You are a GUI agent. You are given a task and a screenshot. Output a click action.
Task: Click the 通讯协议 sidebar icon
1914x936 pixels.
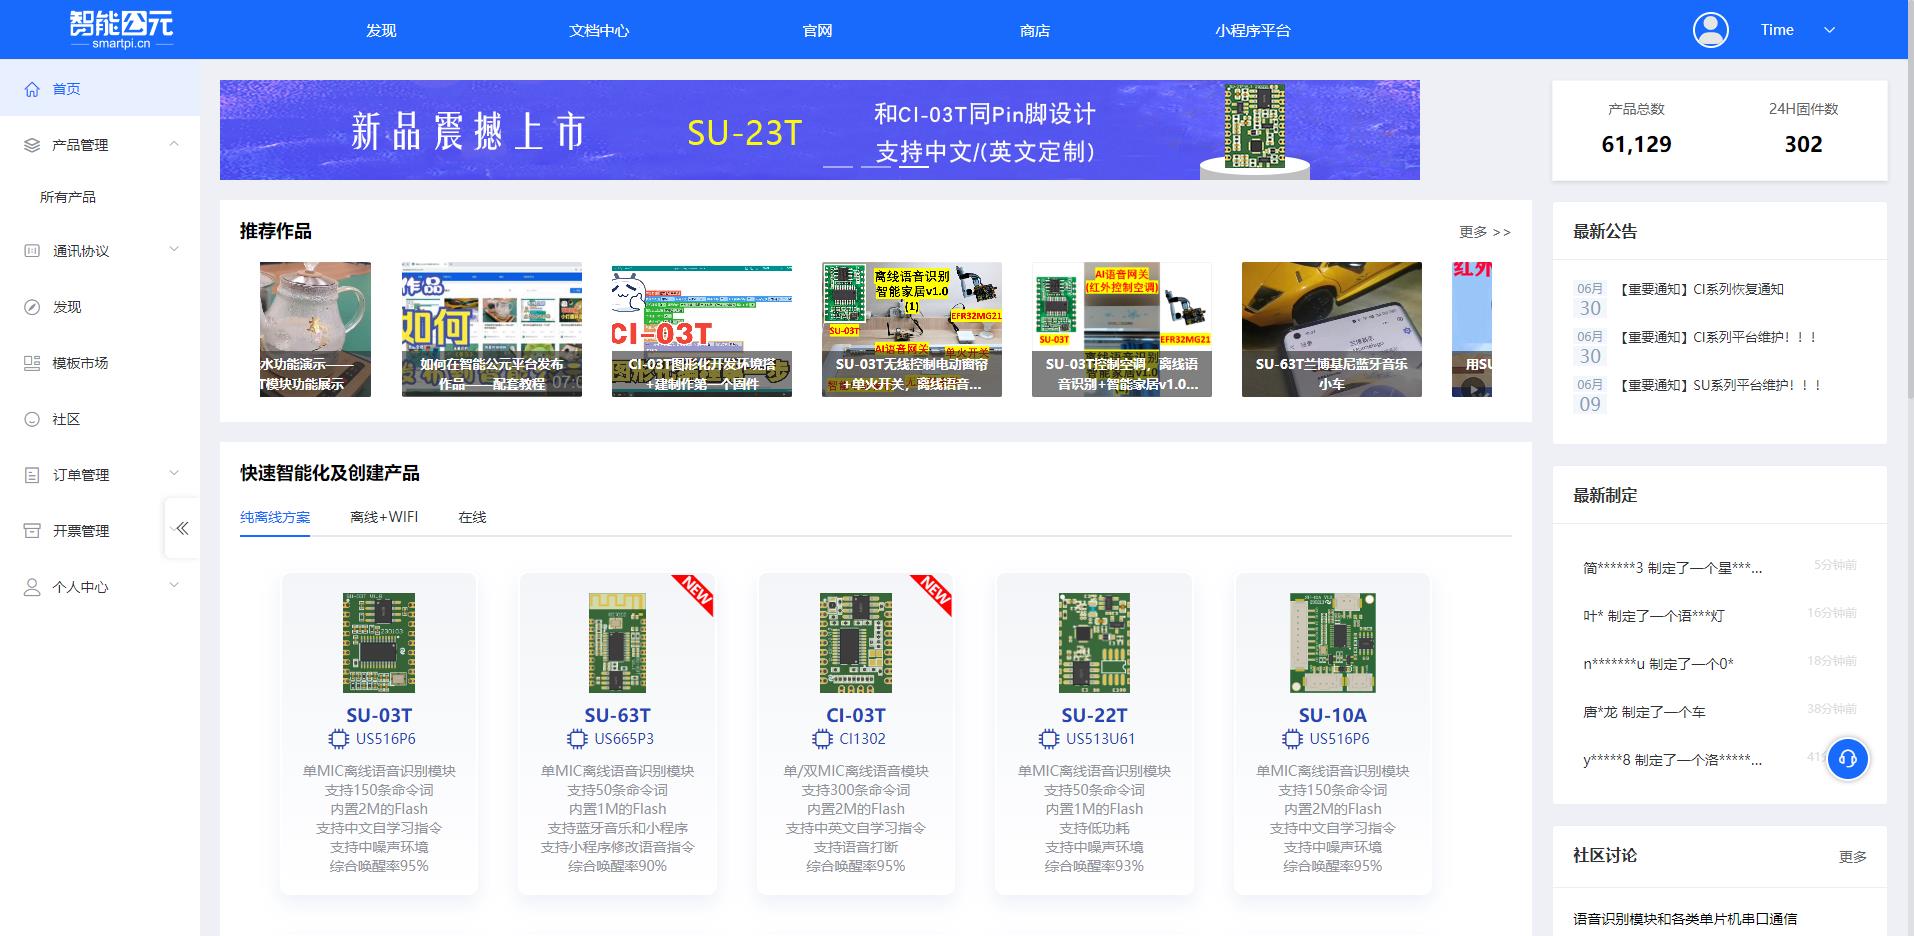[32, 251]
